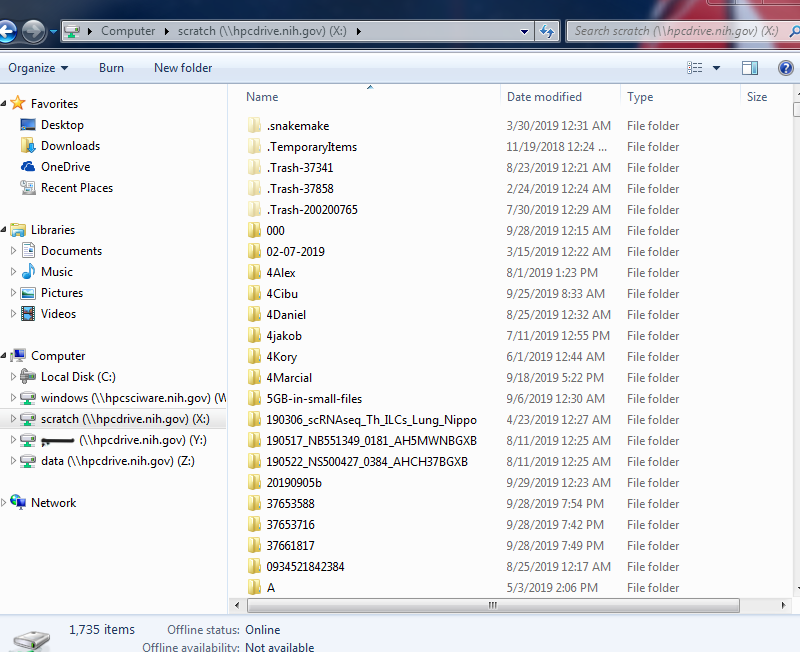This screenshot has height=652, width=800.
Task: Click the Burn toolbar command
Action: 111,68
